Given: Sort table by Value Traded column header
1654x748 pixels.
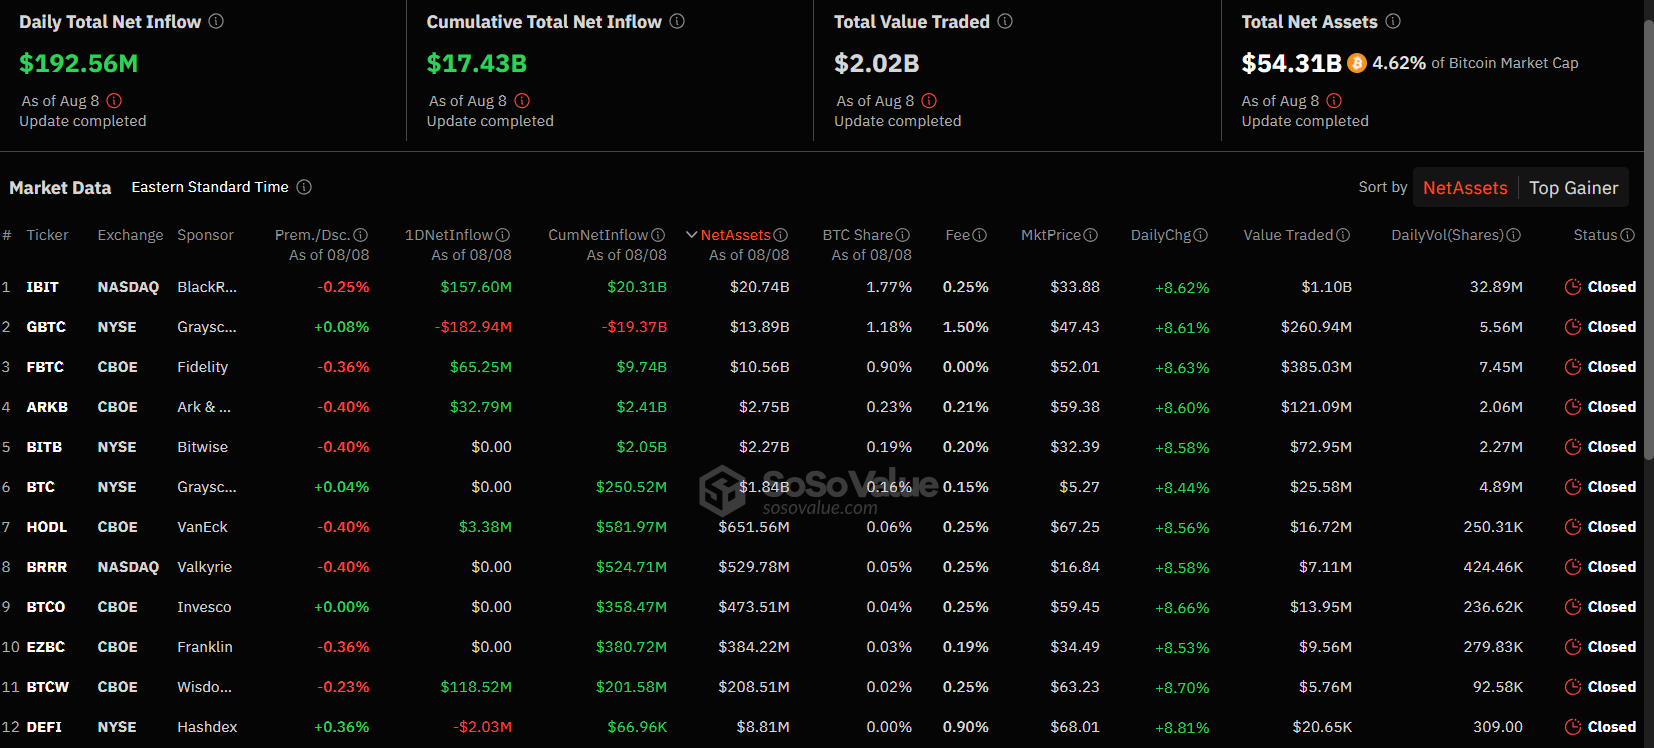Looking at the screenshot, I should click(1288, 235).
